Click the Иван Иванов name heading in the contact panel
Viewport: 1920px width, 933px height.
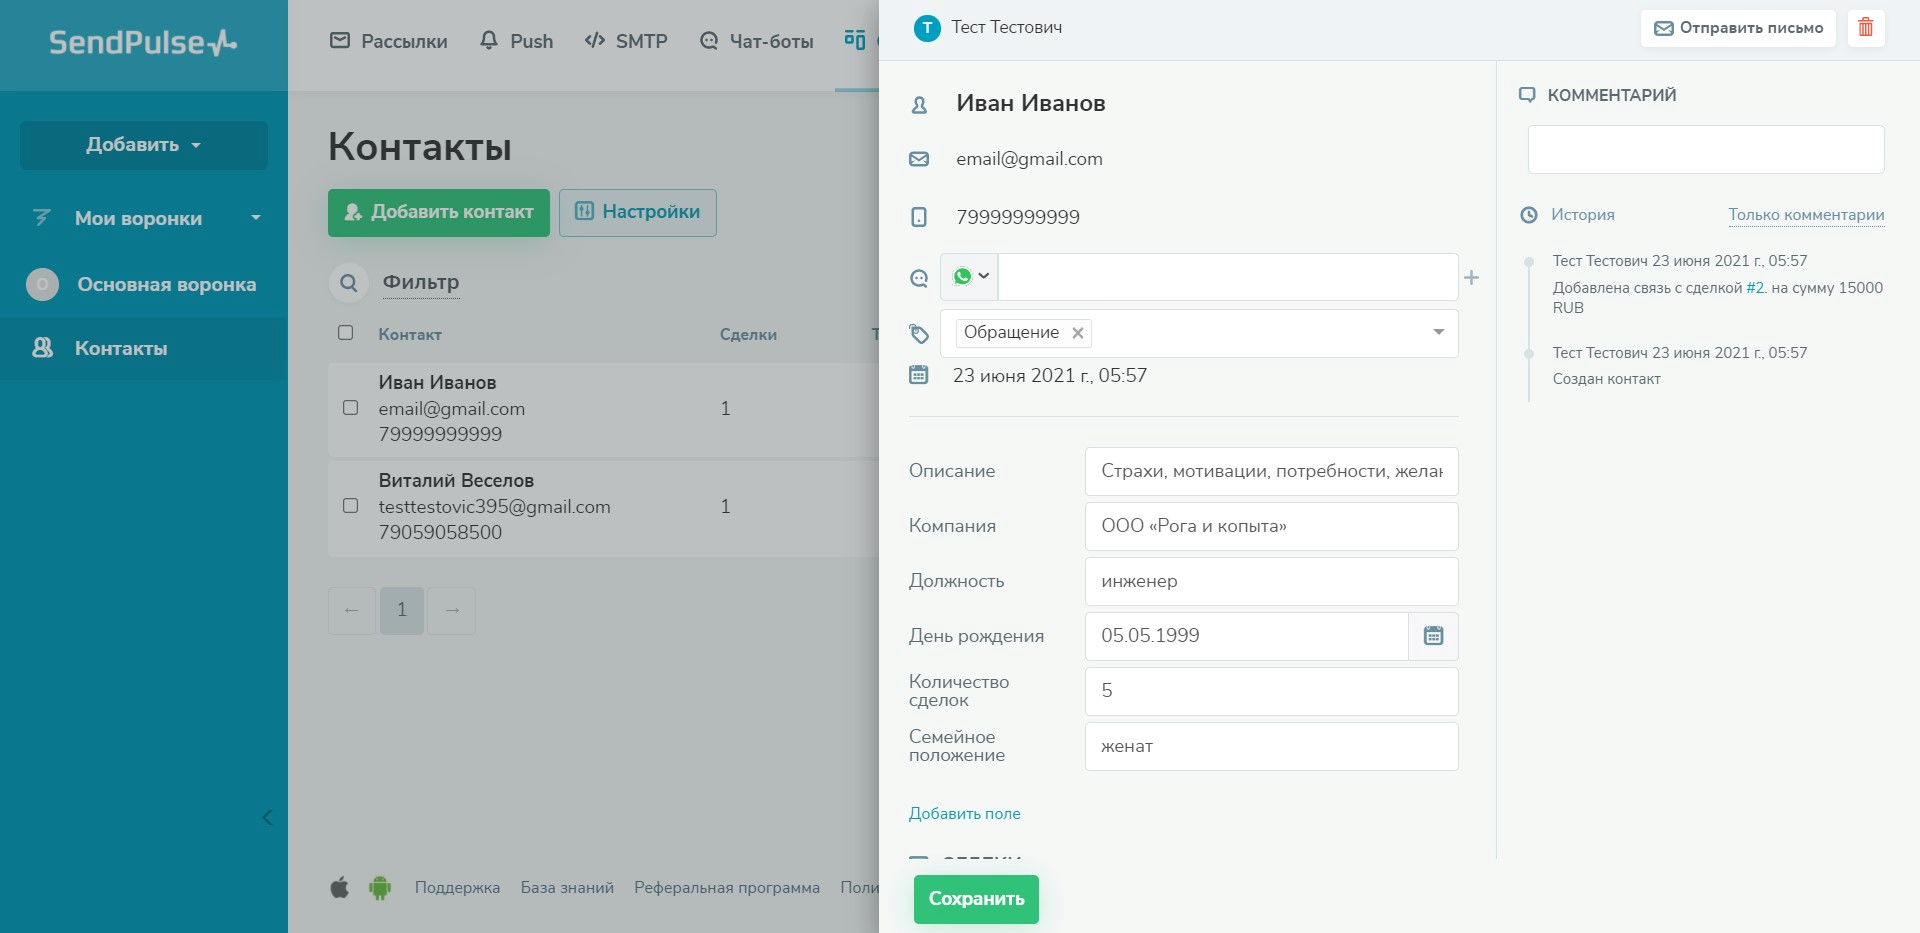tap(1030, 103)
